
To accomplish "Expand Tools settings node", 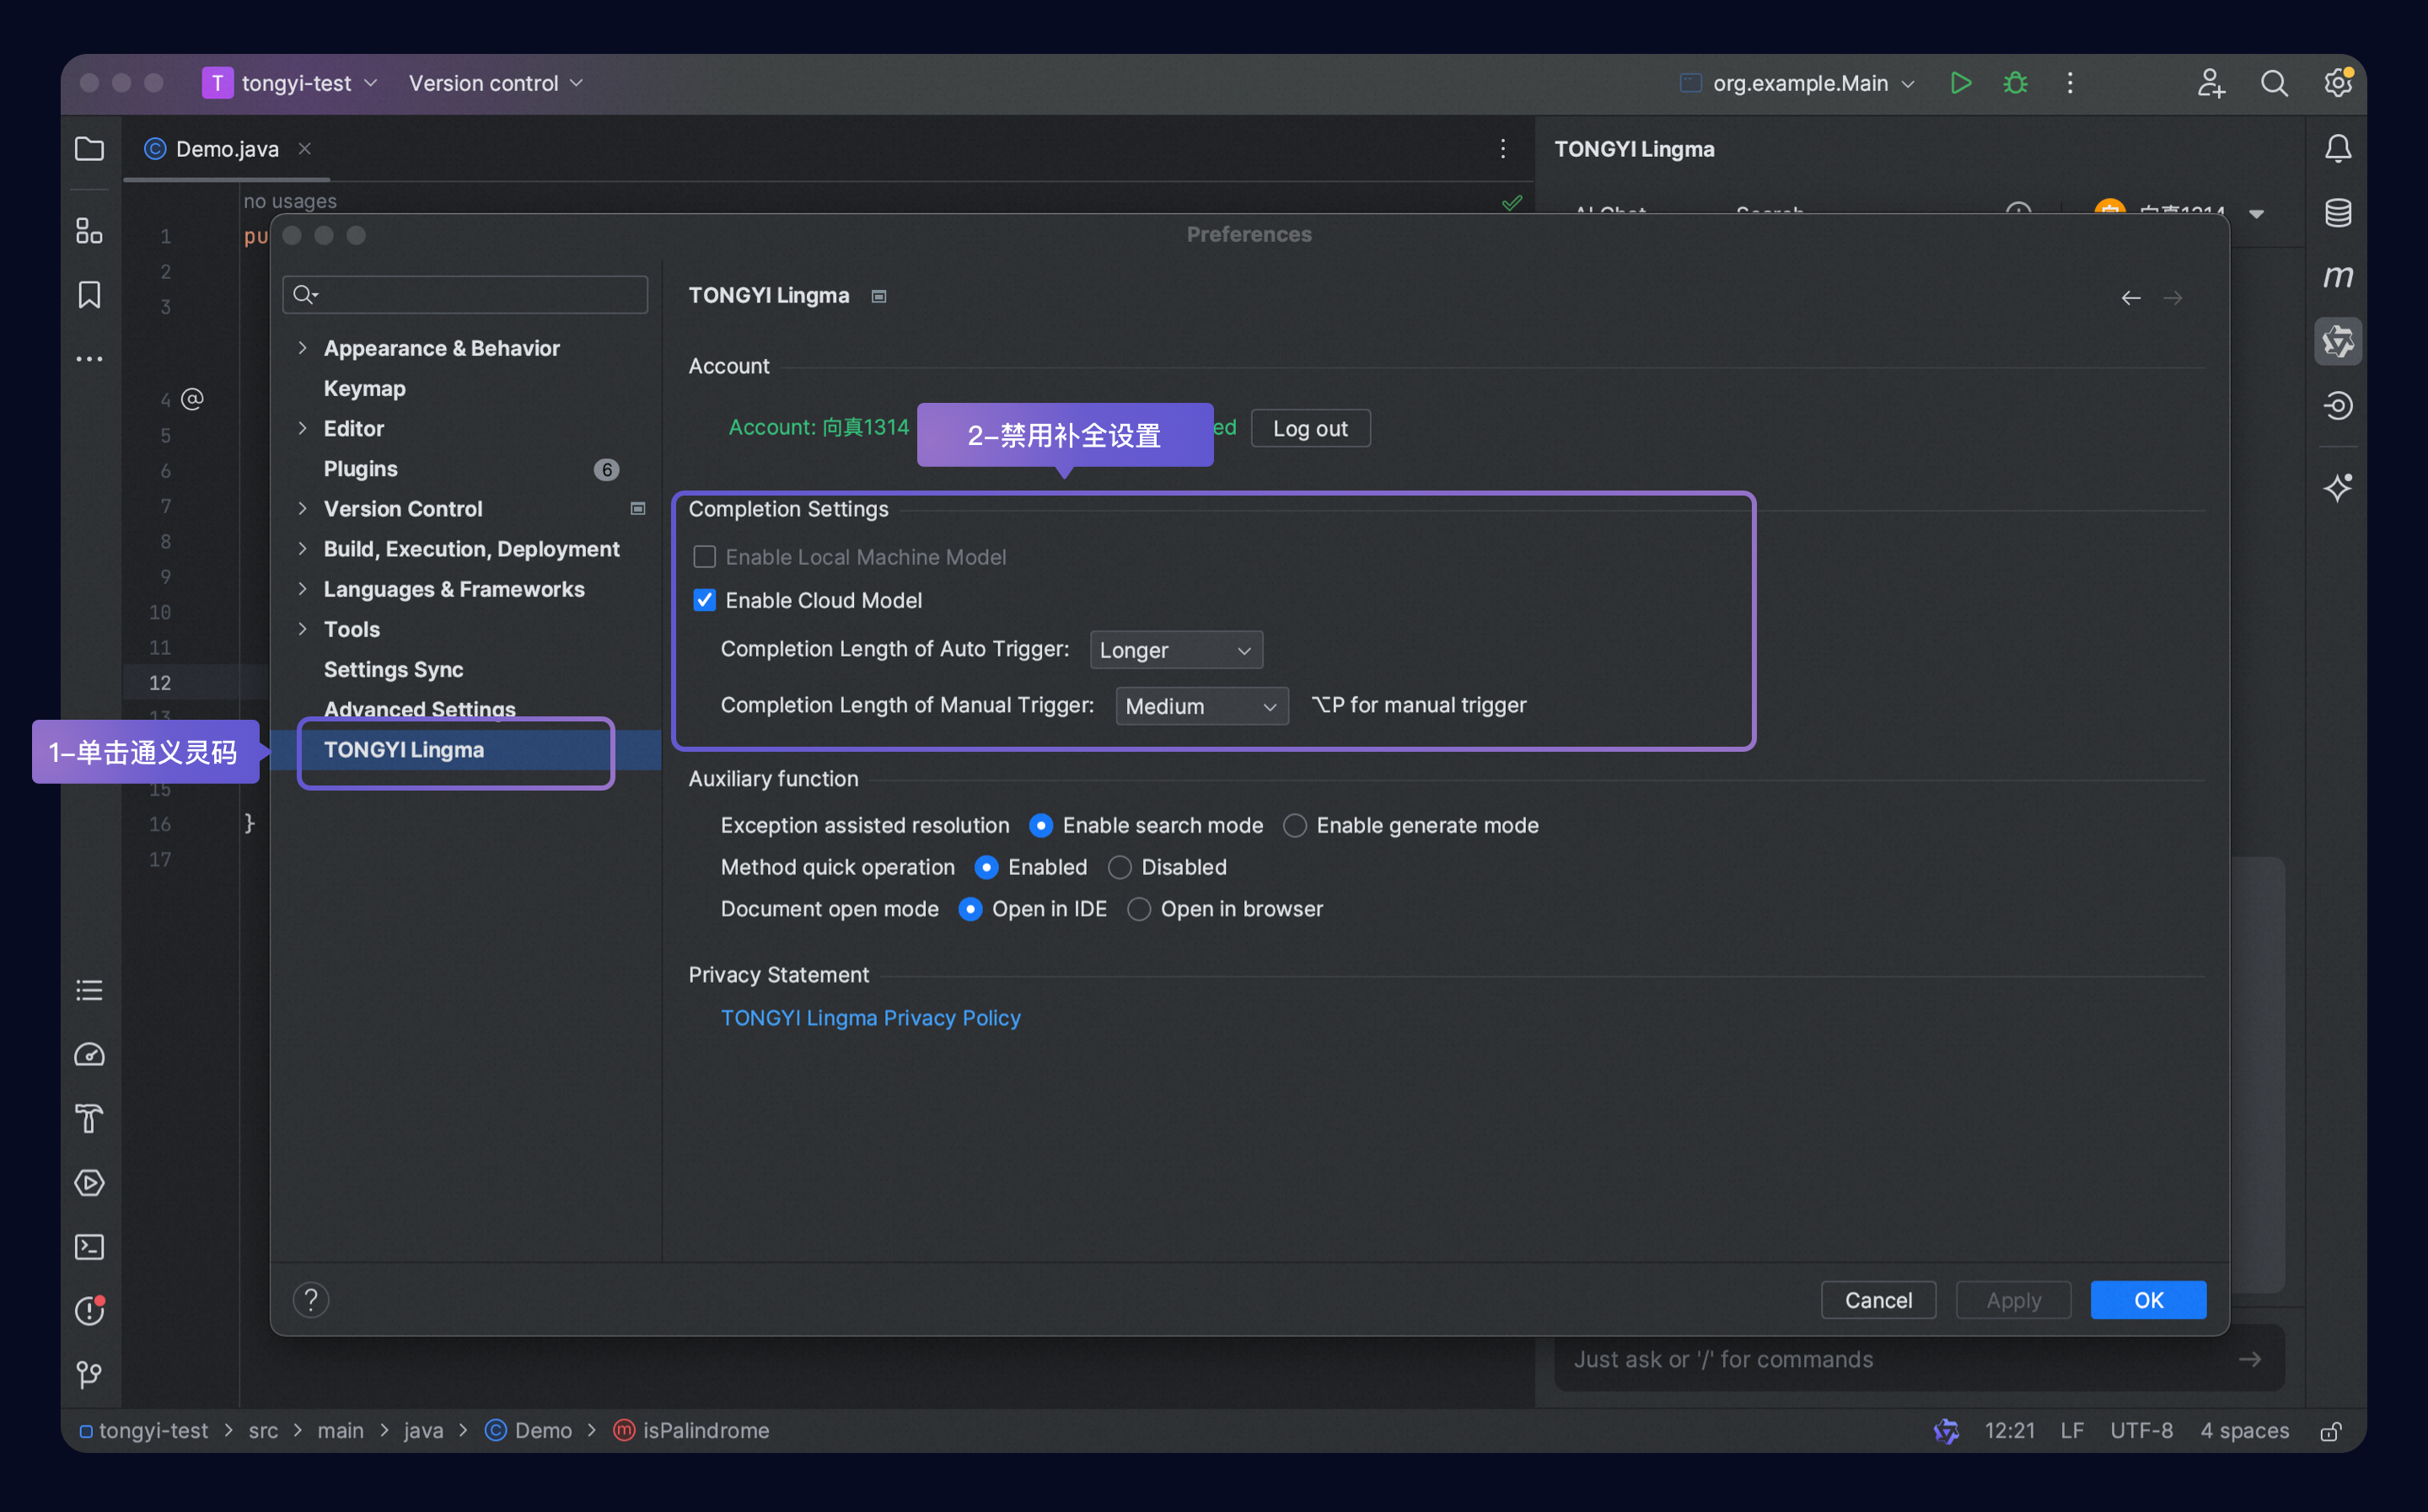I will click(x=302, y=629).
